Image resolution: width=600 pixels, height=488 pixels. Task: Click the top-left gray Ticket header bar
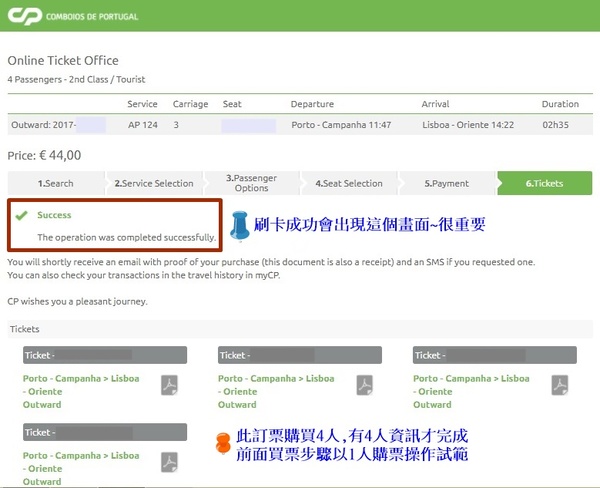(104, 355)
